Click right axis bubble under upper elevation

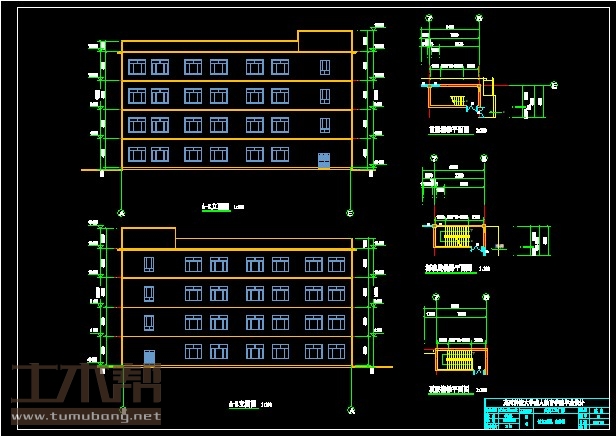(349, 212)
